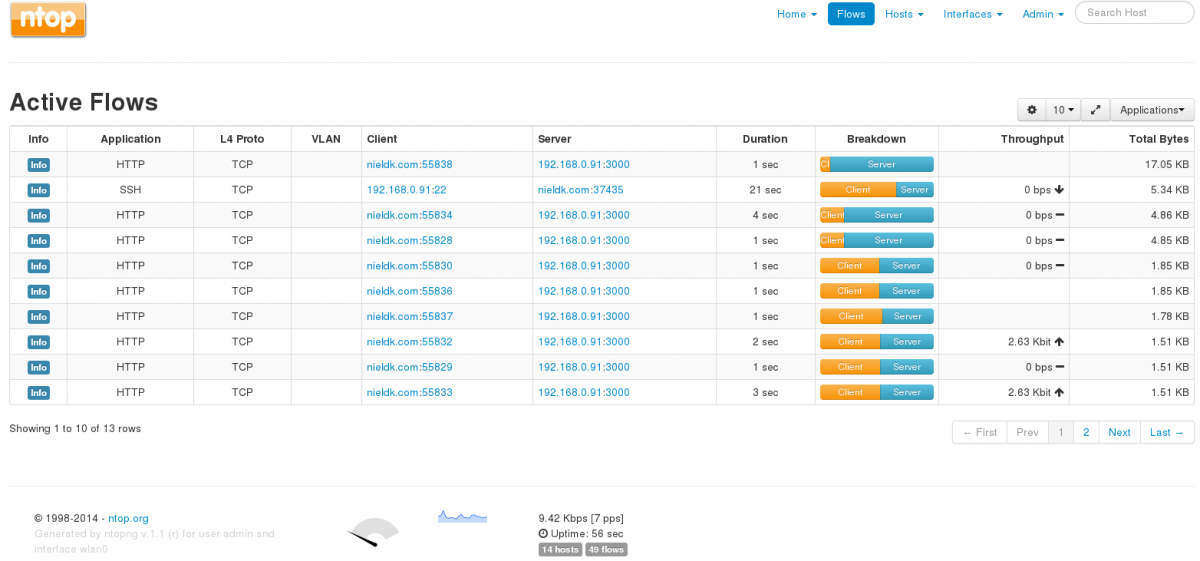Open the rows-per-page 10 dropdown

1063,110
